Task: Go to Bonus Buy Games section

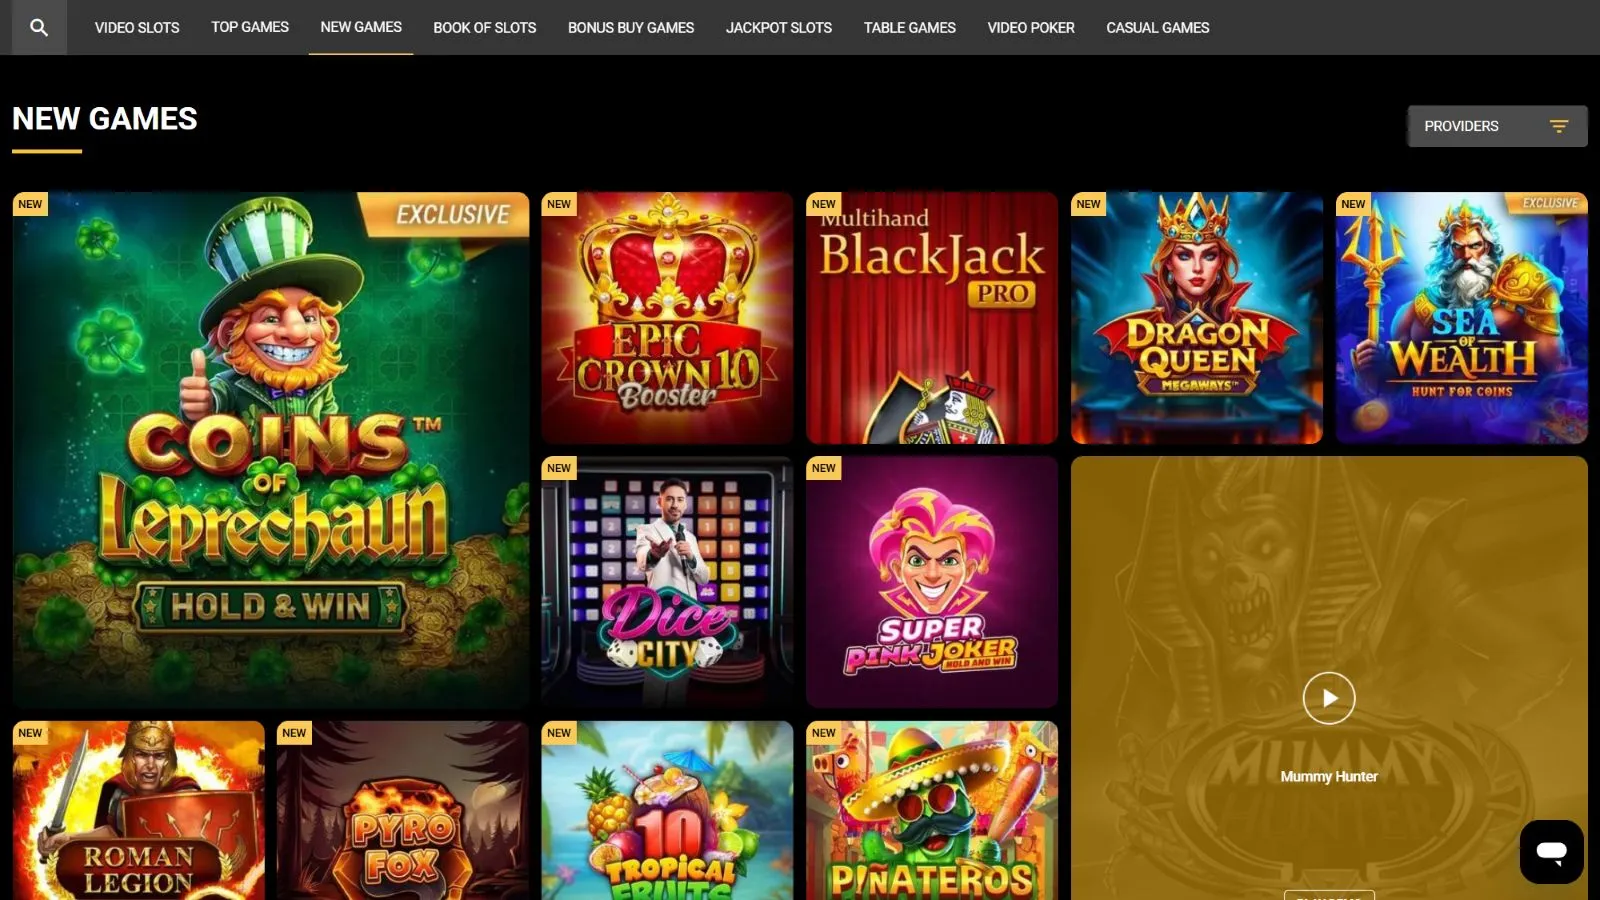Action: [x=631, y=27]
